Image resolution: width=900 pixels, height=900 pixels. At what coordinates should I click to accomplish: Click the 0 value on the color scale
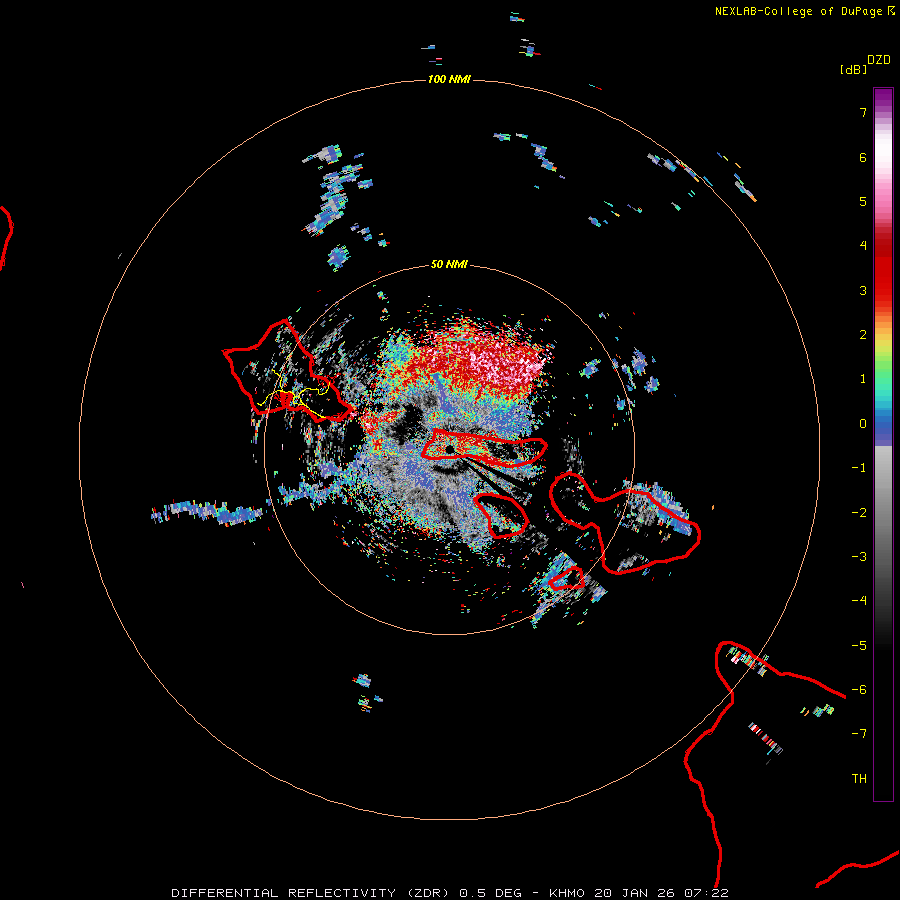tap(863, 424)
